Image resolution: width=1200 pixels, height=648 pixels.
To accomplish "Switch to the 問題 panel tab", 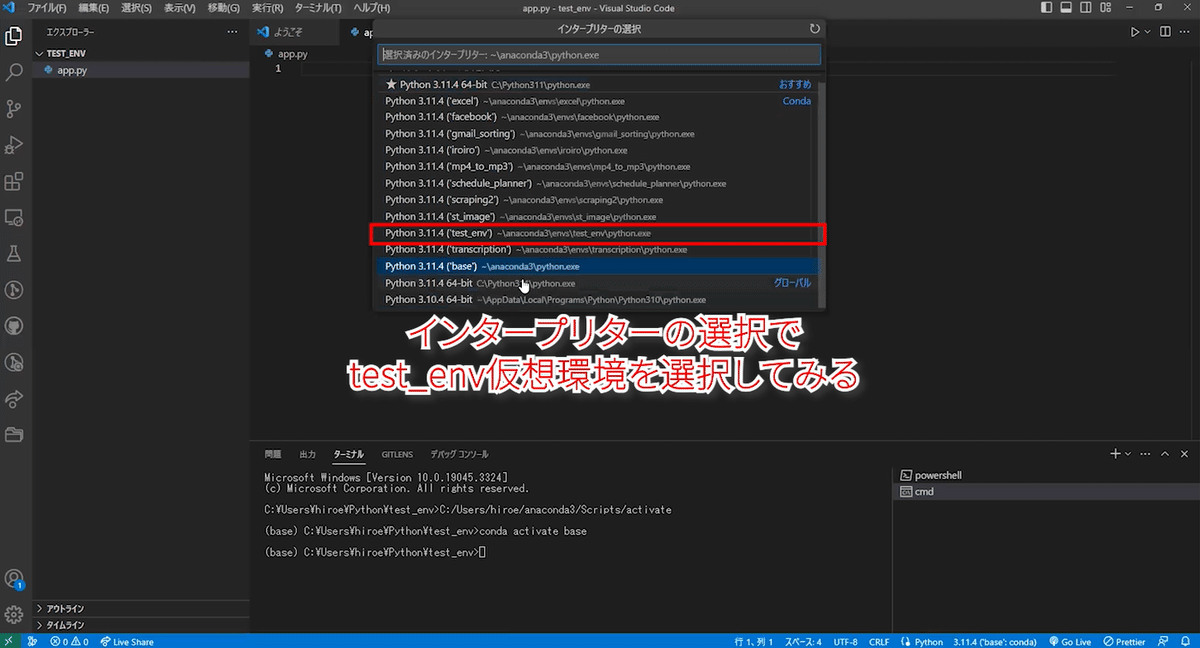I will (273, 454).
